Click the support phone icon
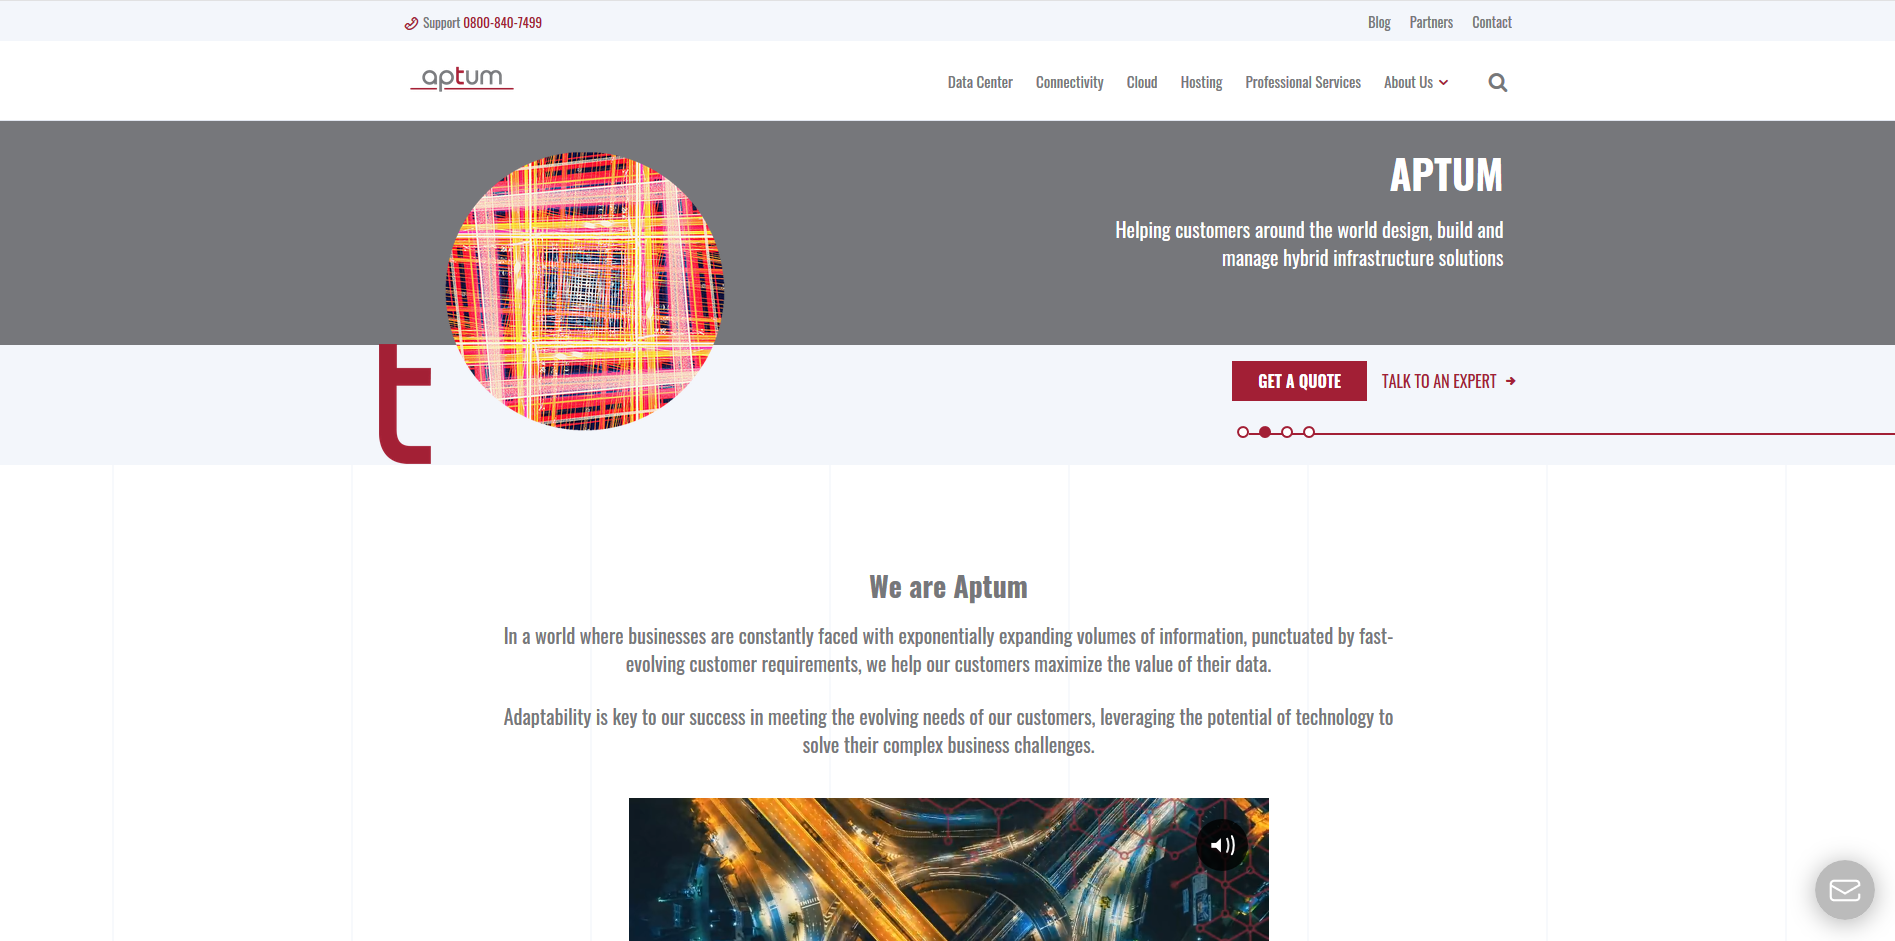 click(x=411, y=23)
